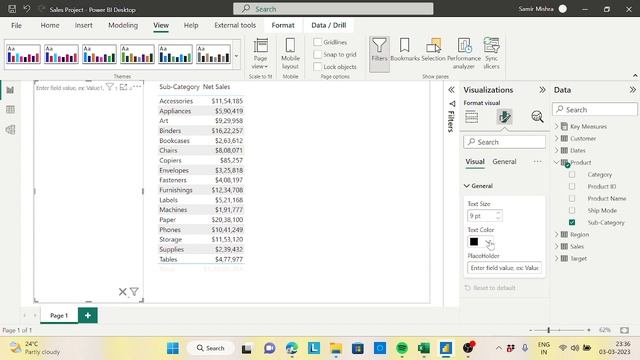Image resolution: width=640 pixels, height=360 pixels.
Task: Expand the Themes gallery dropdown
Action: coord(236,55)
